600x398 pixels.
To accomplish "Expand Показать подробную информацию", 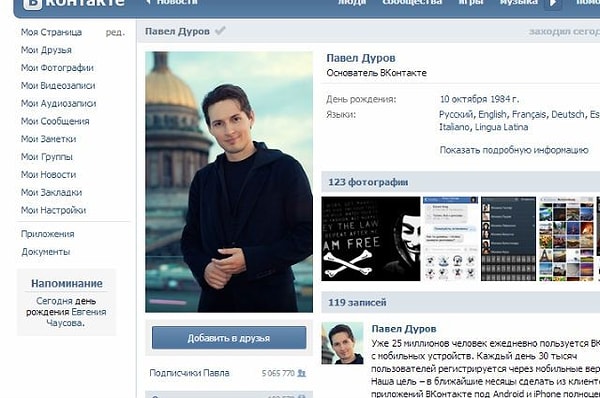I will pos(514,150).
